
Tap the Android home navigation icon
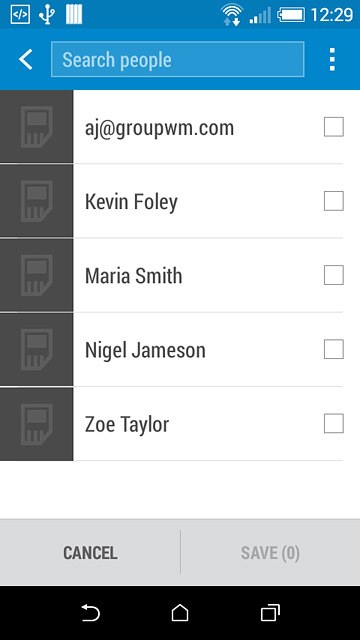click(x=180, y=613)
